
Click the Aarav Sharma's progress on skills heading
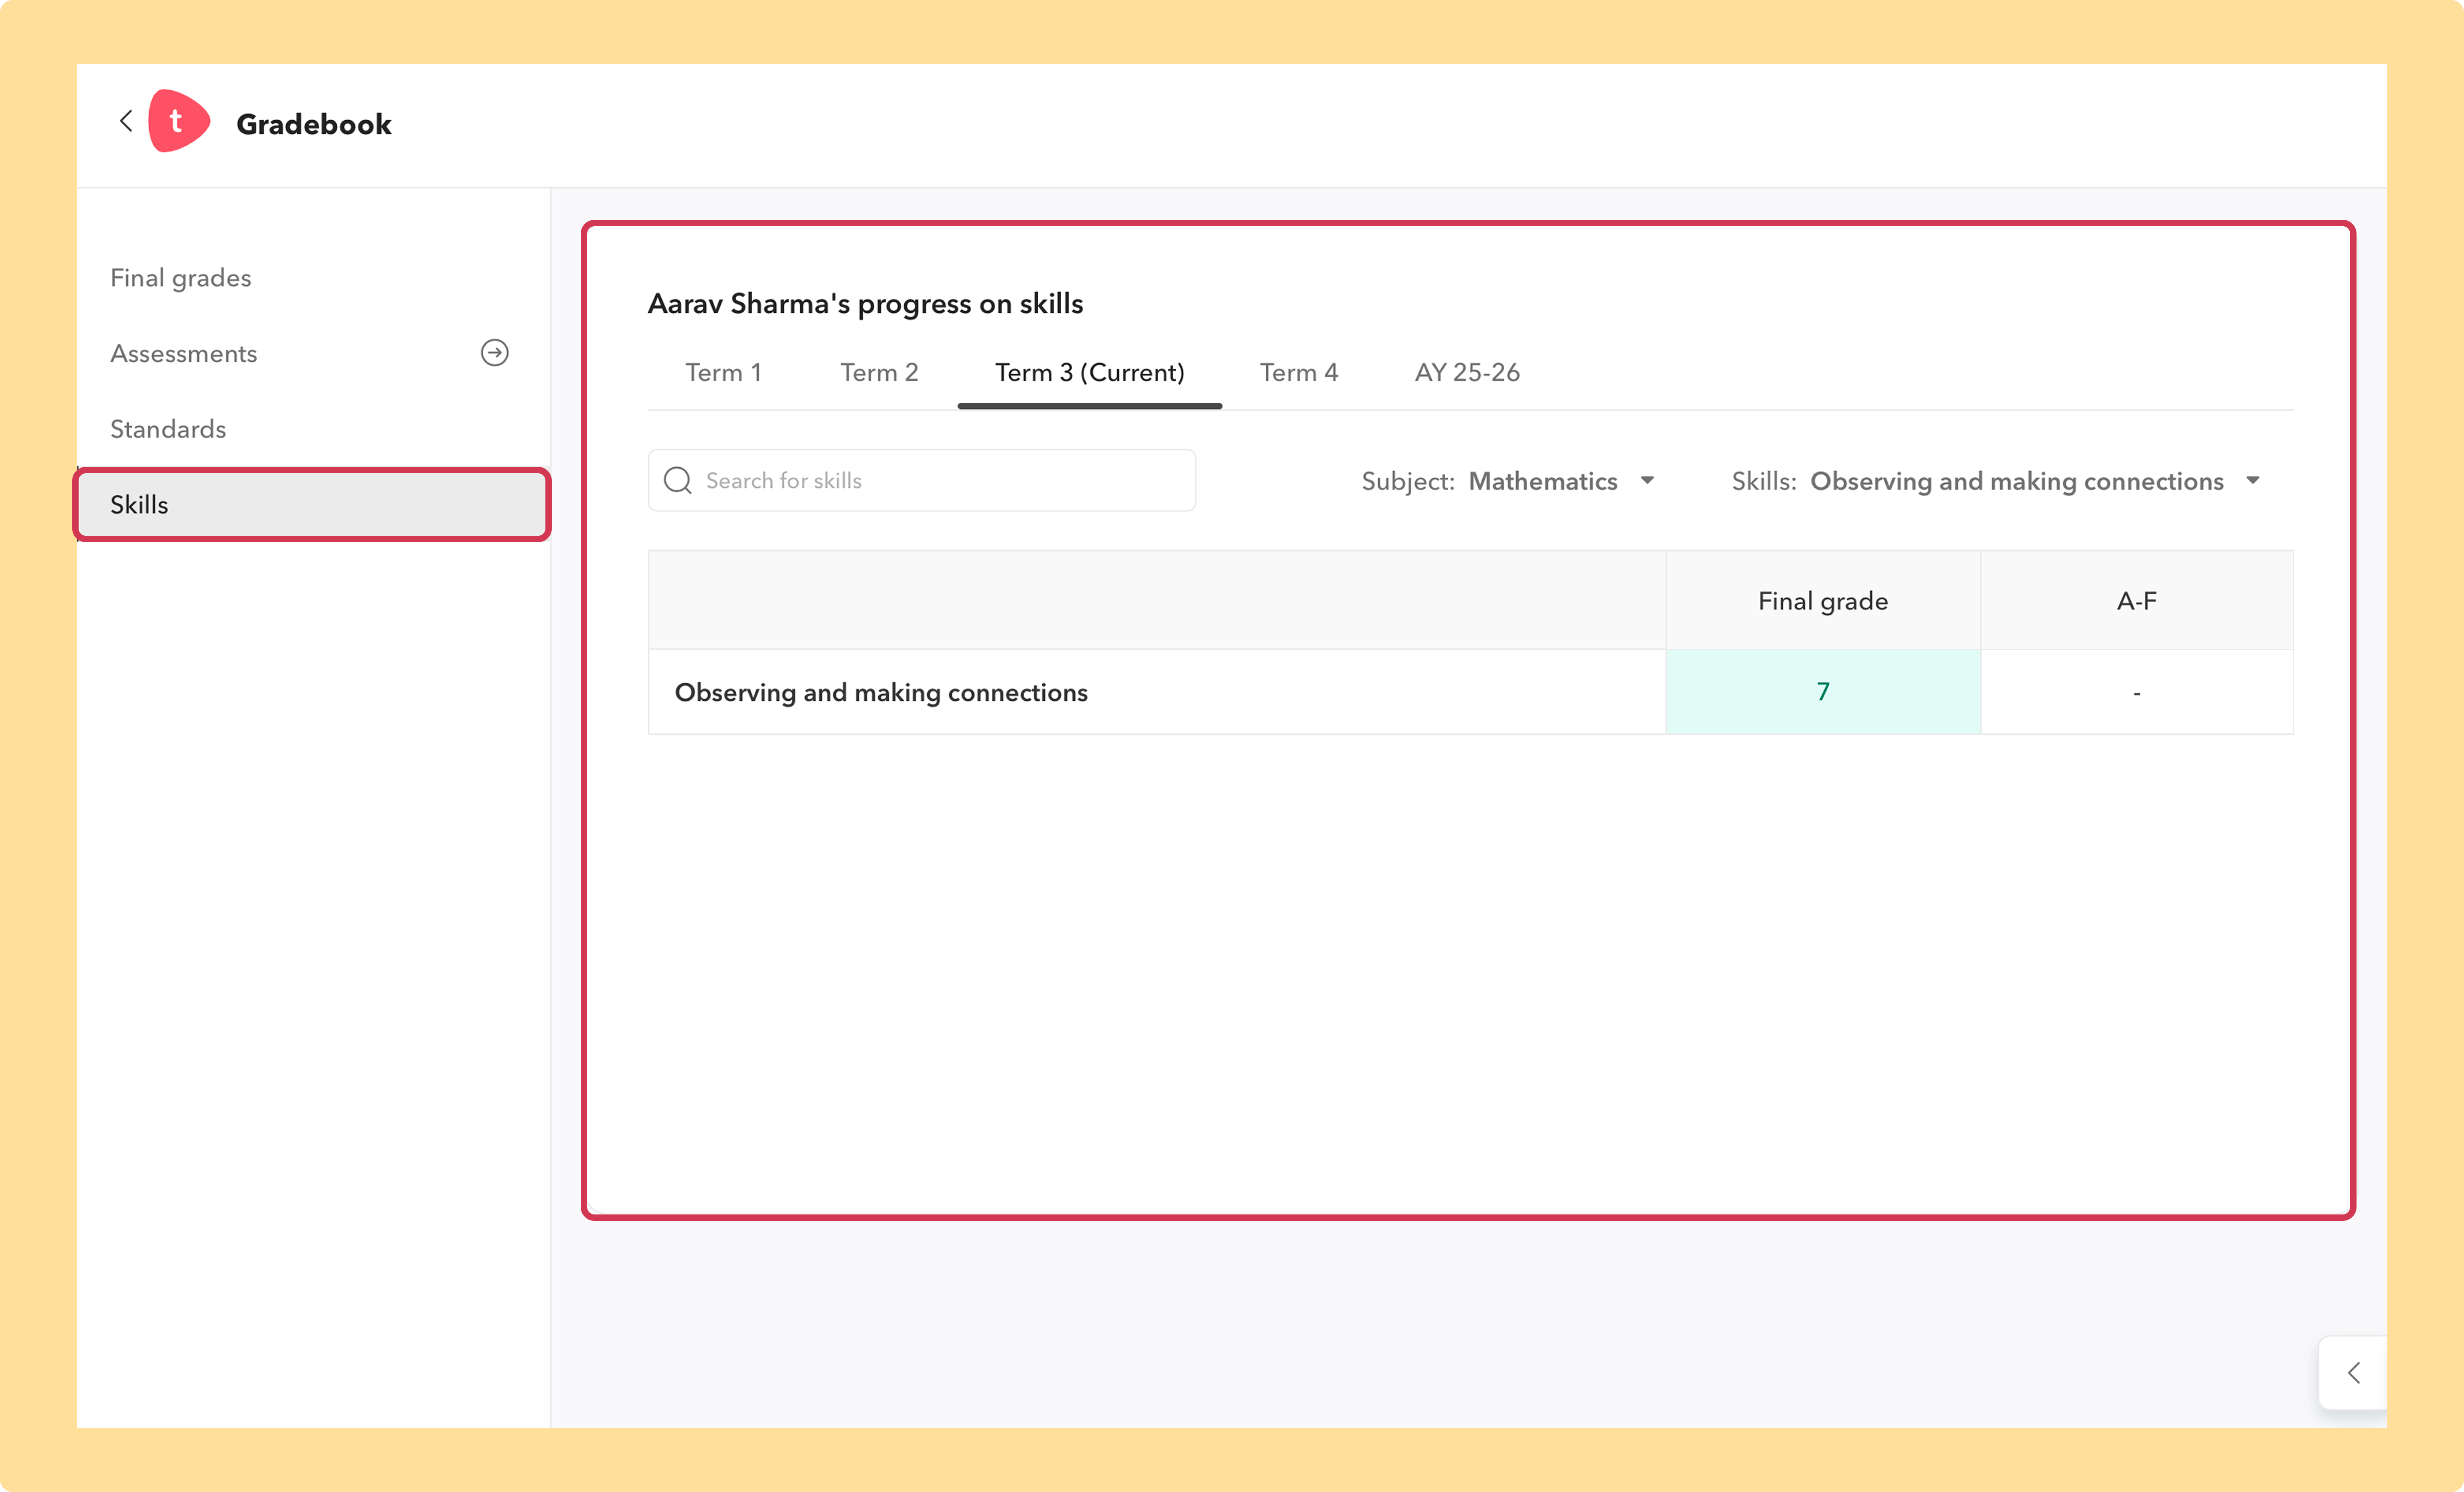[x=865, y=304]
